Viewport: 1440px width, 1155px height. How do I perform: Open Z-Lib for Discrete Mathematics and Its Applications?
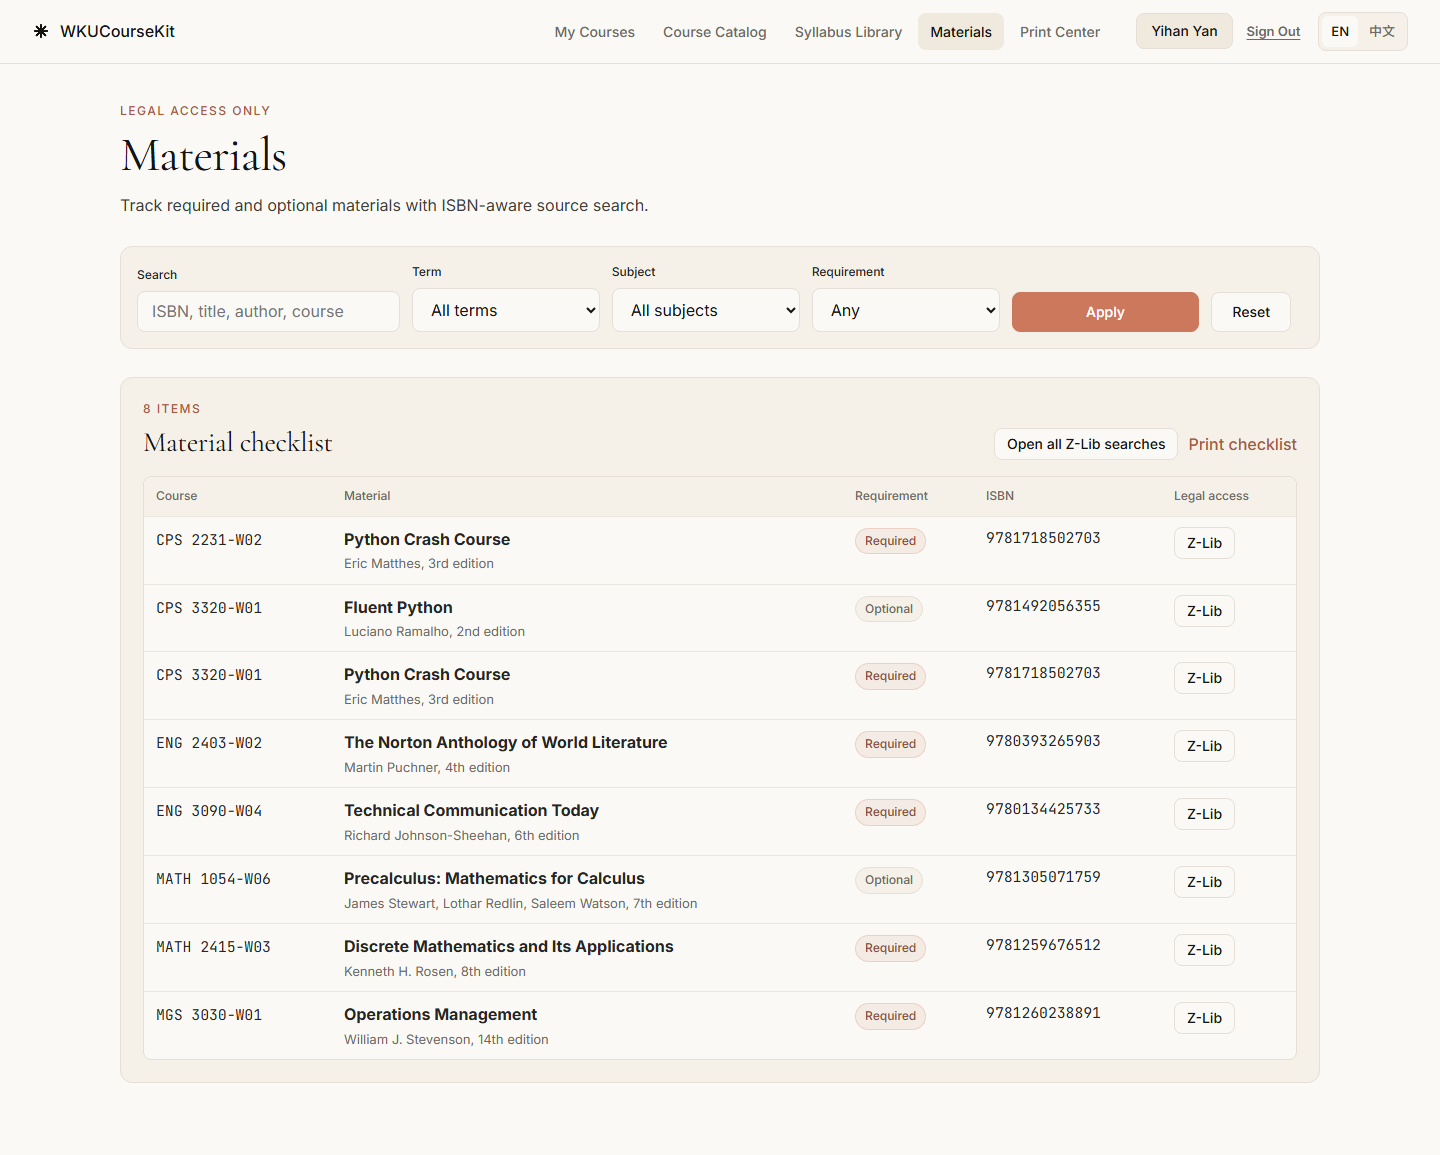1204,950
